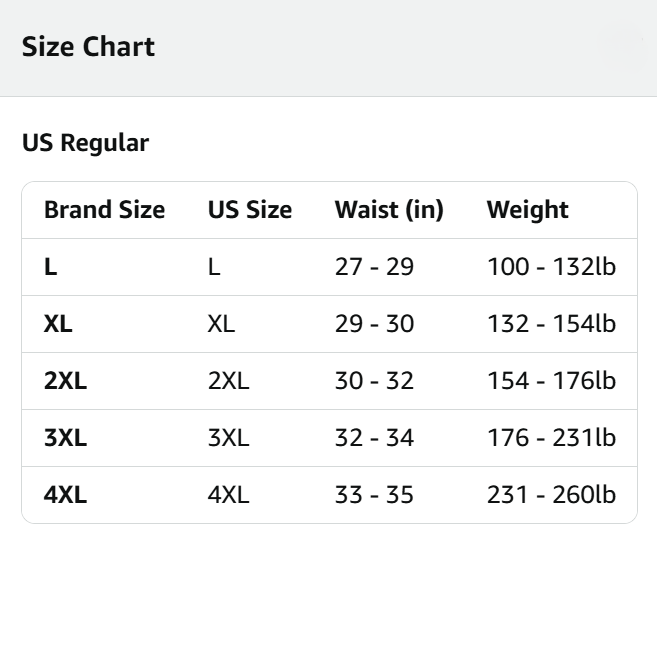
Task: Select the 231 - 260lb weight cell
Action: (x=551, y=495)
